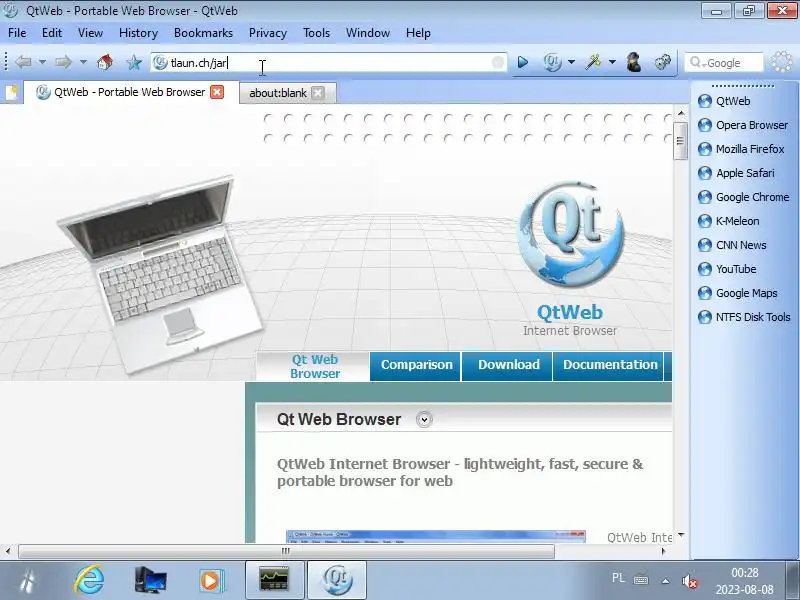800x600 pixels.
Task: Click vertical scrollbar up arrow
Action: (681, 113)
